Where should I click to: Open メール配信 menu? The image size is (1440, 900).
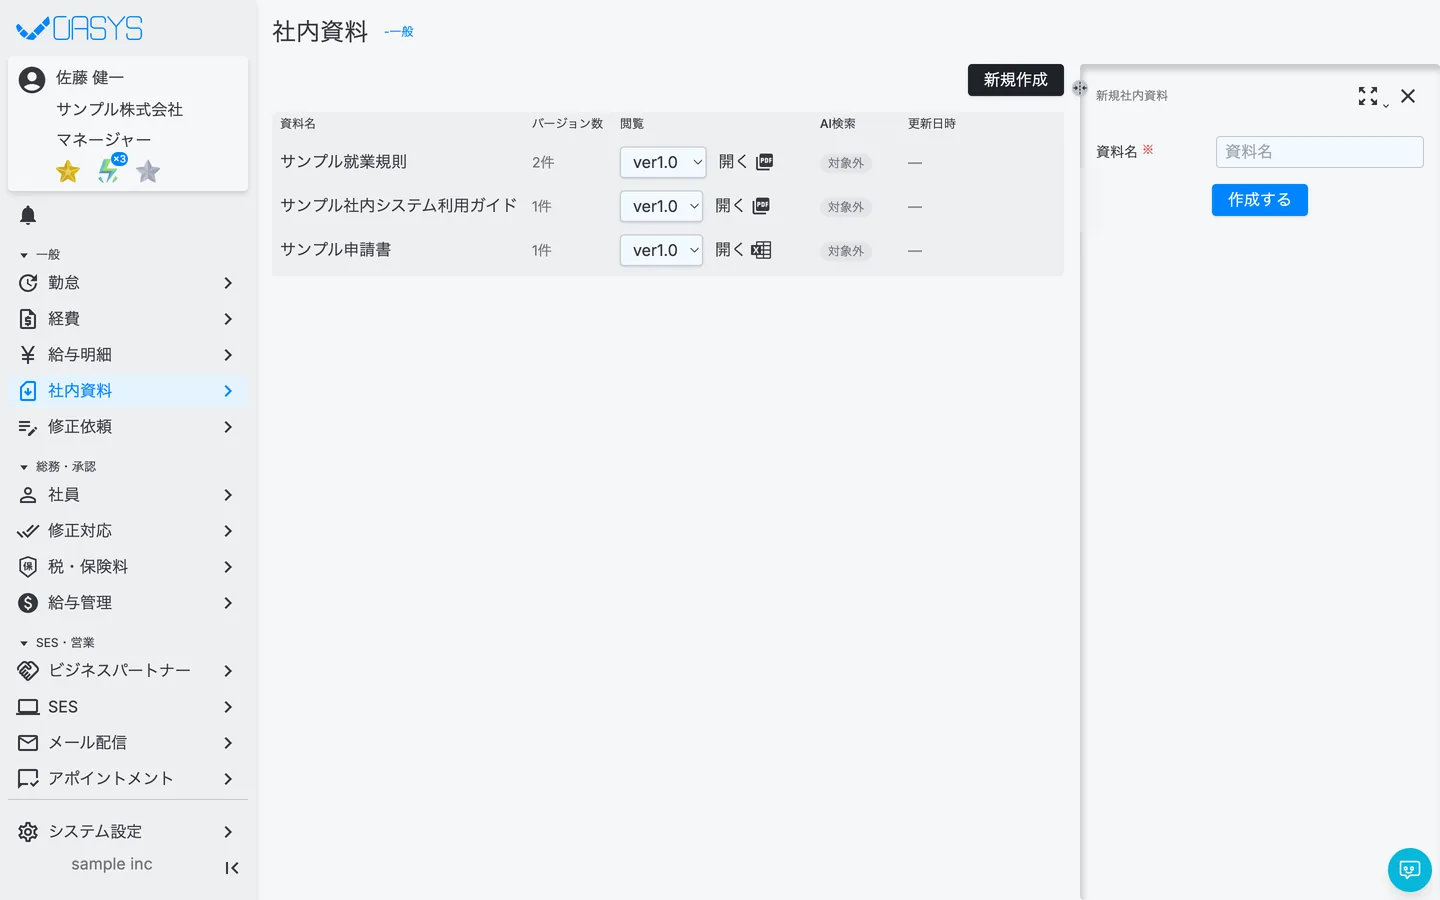[127, 743]
